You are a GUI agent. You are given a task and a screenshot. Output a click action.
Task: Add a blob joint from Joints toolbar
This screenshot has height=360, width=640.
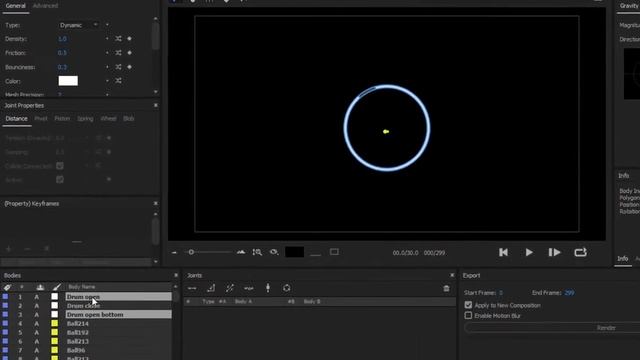287,288
